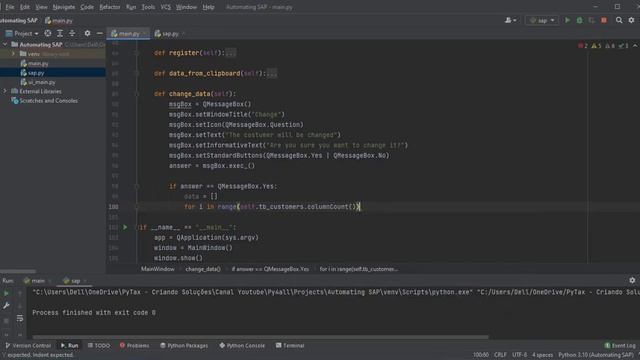
Task: Click the yellow warnings indicator in editor
Action: [x=596, y=46]
